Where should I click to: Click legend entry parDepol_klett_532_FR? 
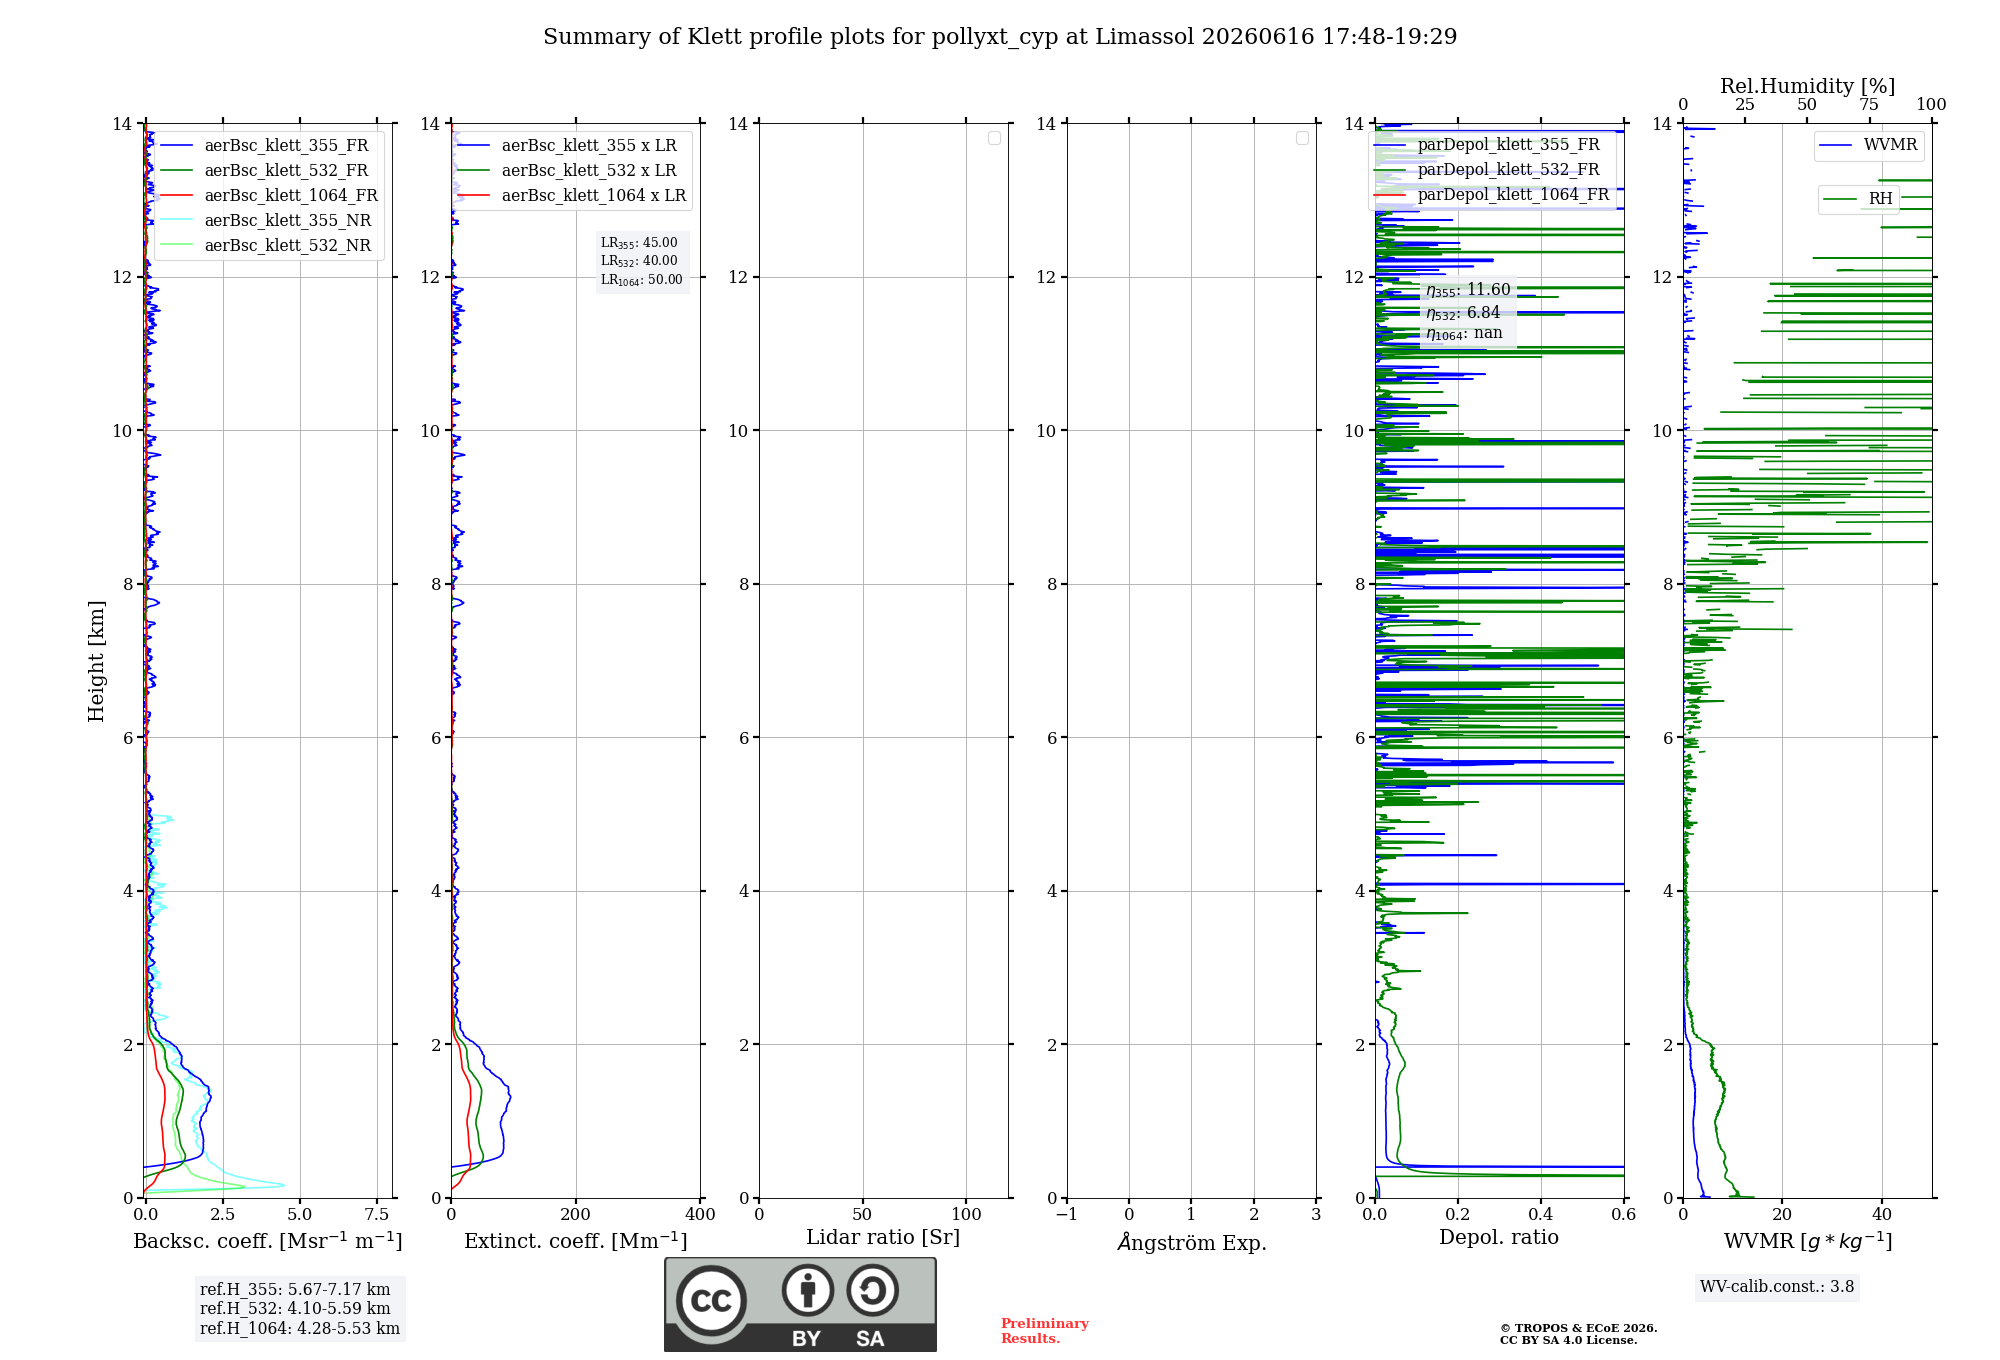1487,169
